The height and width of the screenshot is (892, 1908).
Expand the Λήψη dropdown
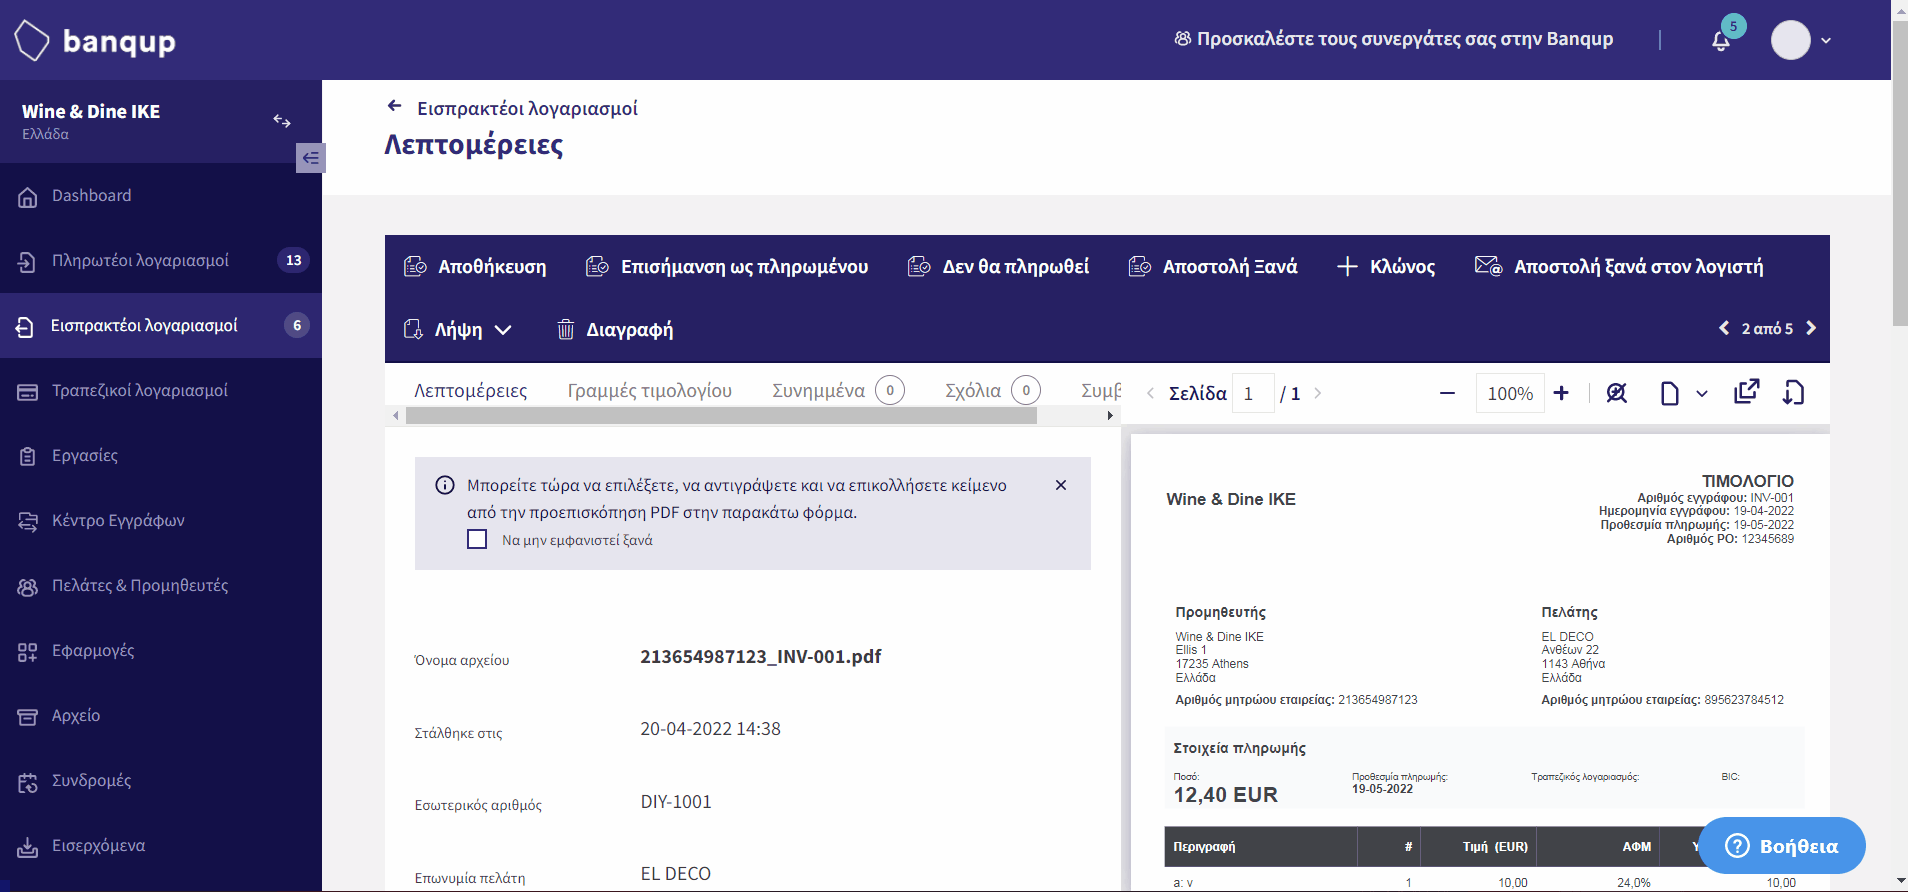458,330
